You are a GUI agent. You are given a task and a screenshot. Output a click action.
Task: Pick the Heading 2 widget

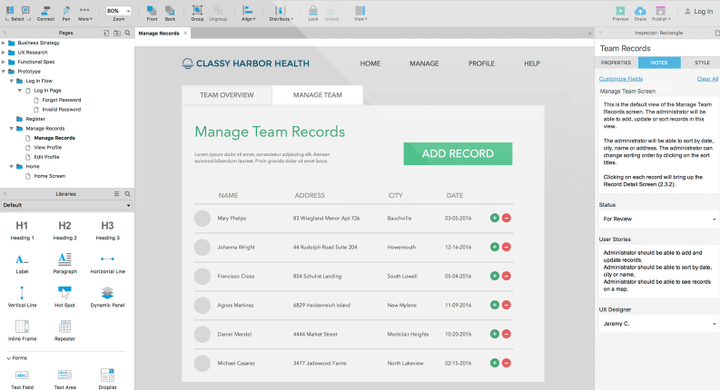pyautogui.click(x=65, y=230)
